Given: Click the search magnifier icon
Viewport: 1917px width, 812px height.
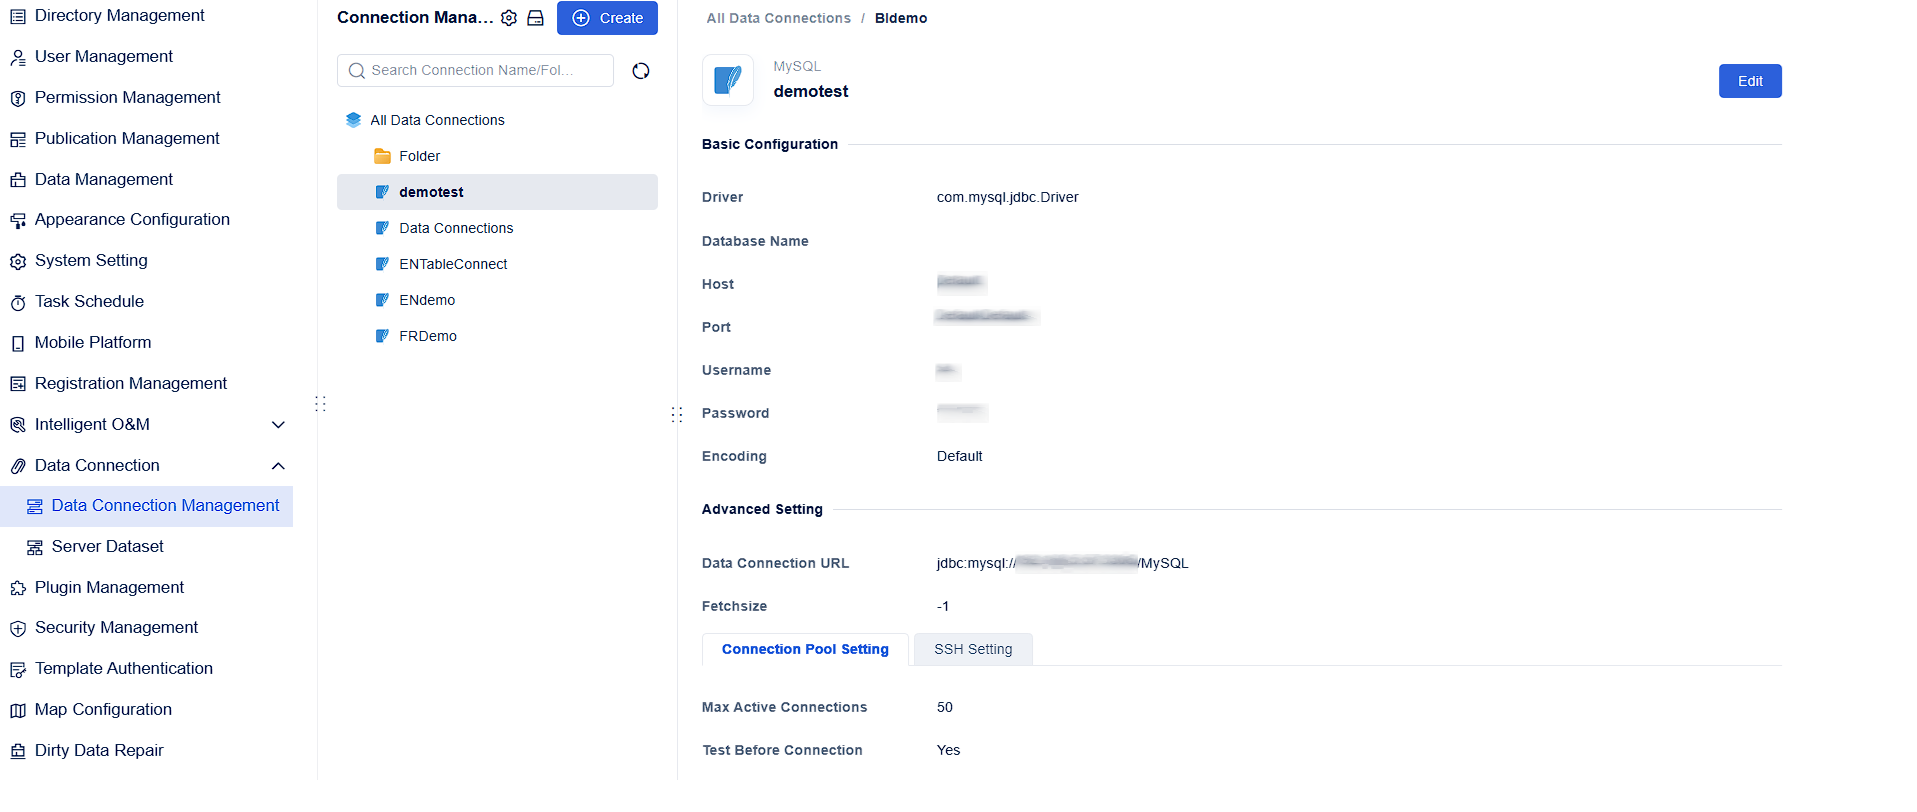Looking at the screenshot, I should point(357,71).
